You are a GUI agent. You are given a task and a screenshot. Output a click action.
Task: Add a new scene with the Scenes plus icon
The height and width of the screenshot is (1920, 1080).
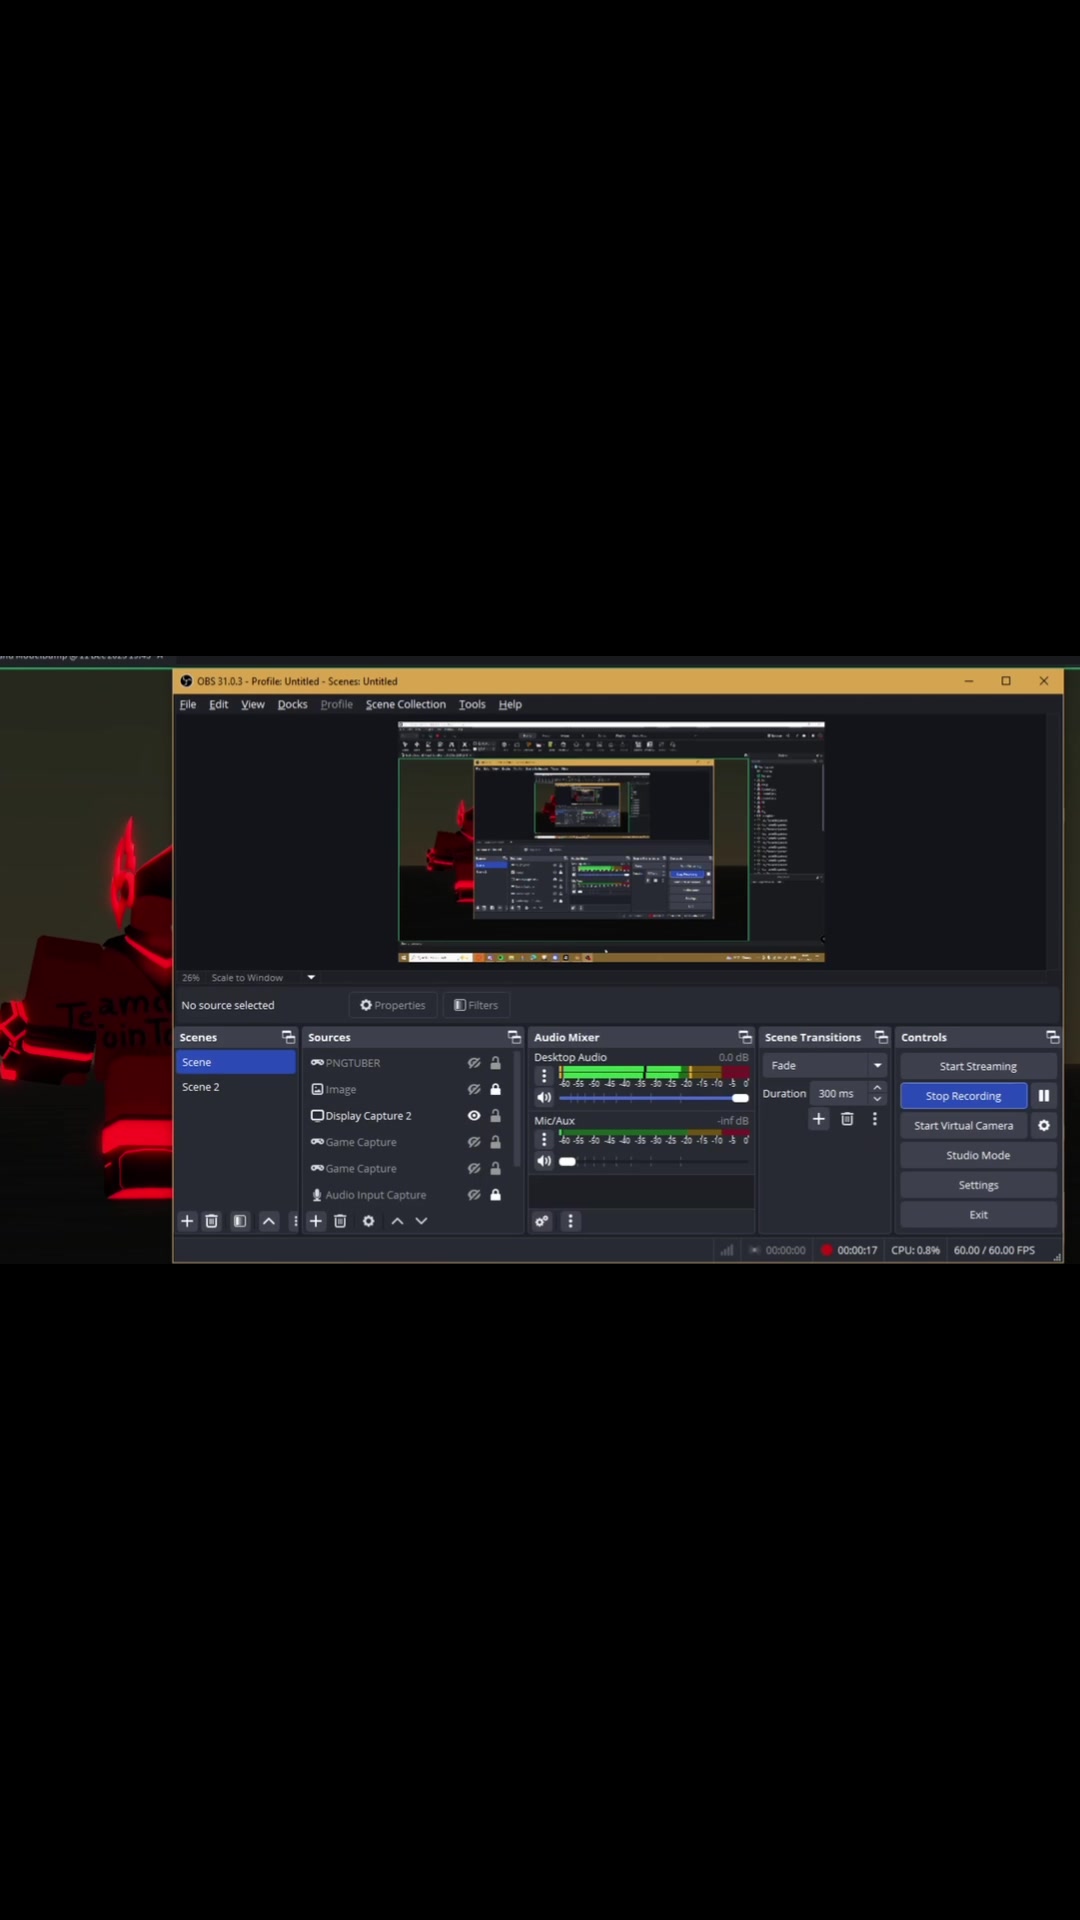tap(187, 1221)
